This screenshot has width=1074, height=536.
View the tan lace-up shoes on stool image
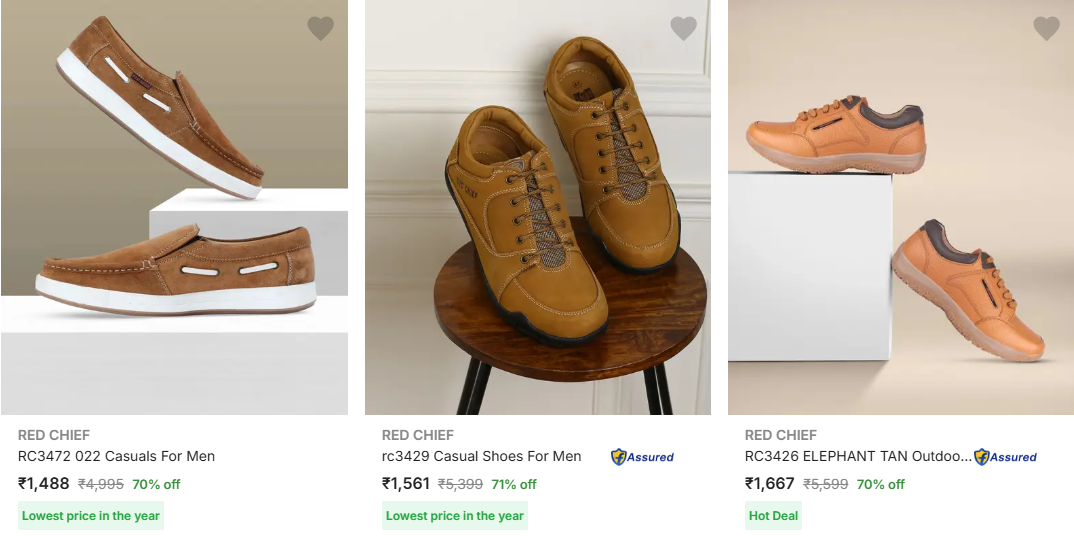point(537,207)
